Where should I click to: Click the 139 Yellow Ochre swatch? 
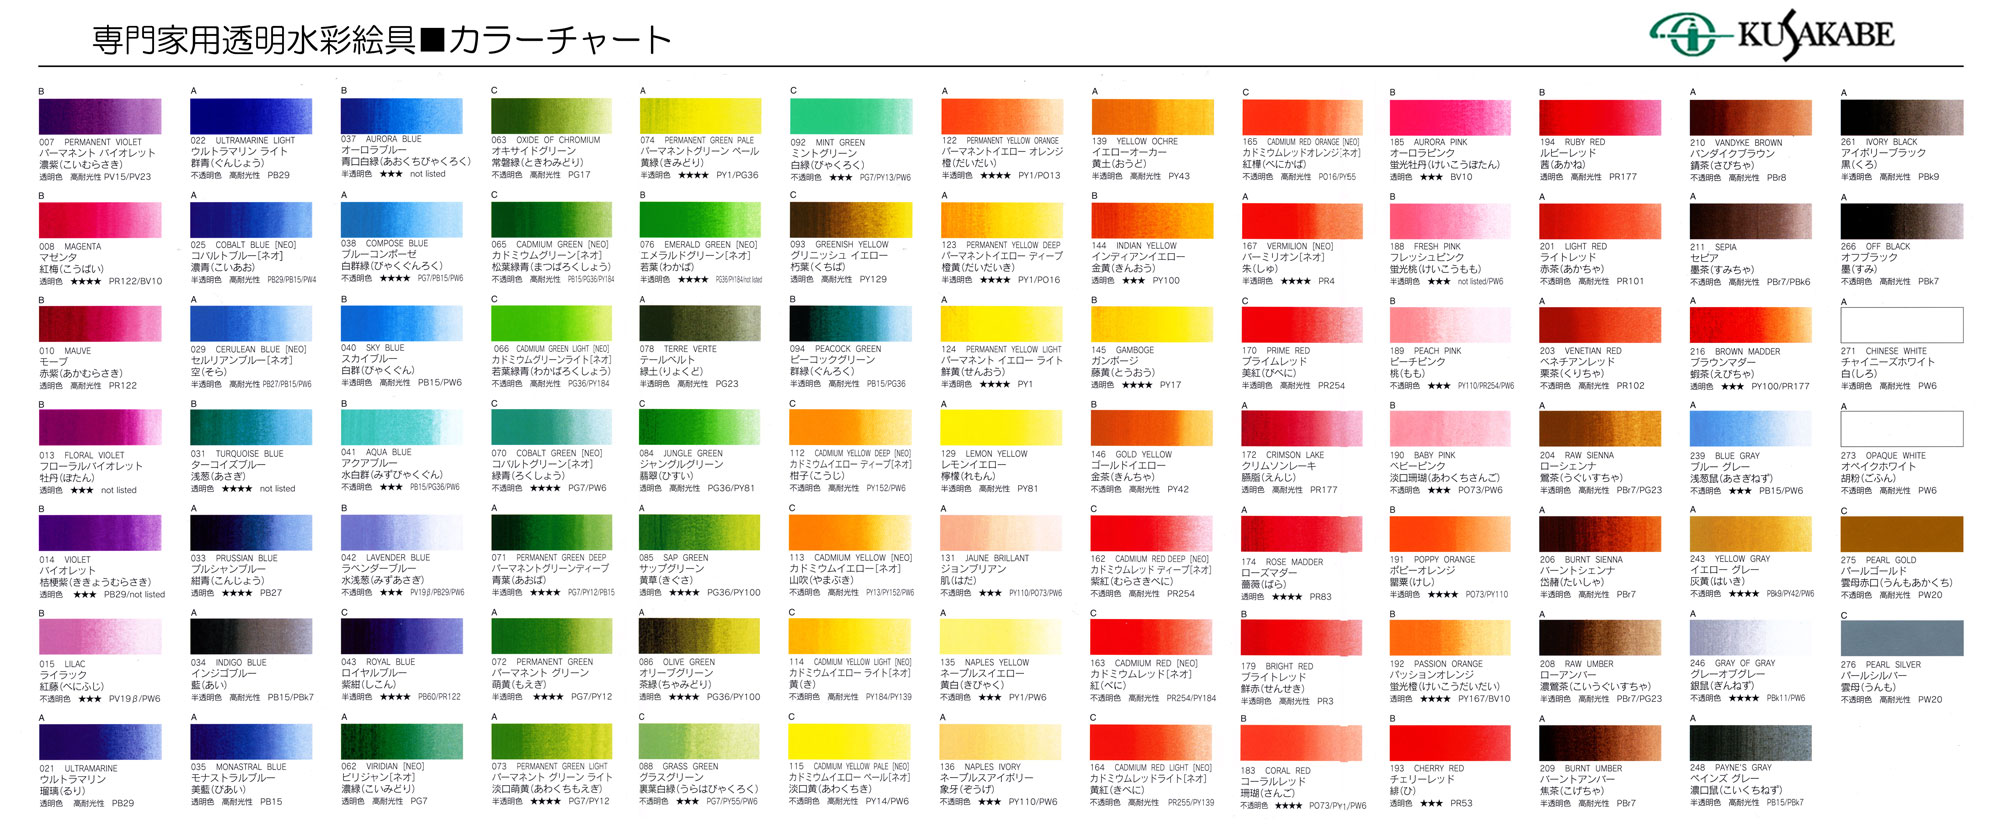(x=1152, y=117)
